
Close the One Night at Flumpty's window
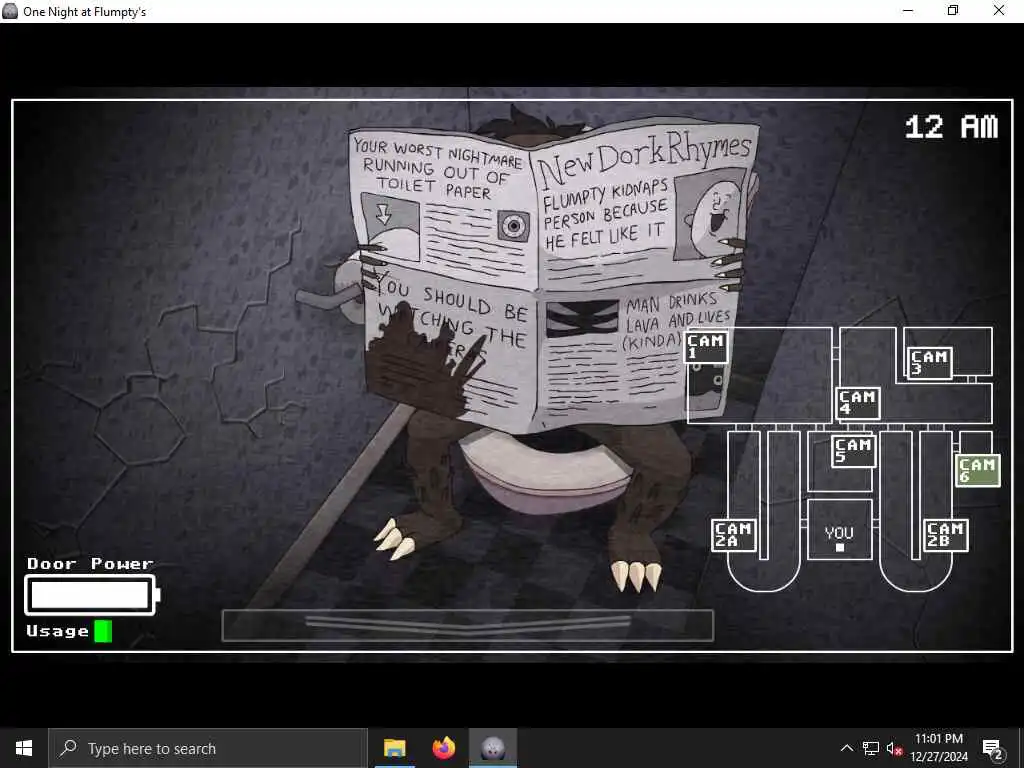point(999,10)
